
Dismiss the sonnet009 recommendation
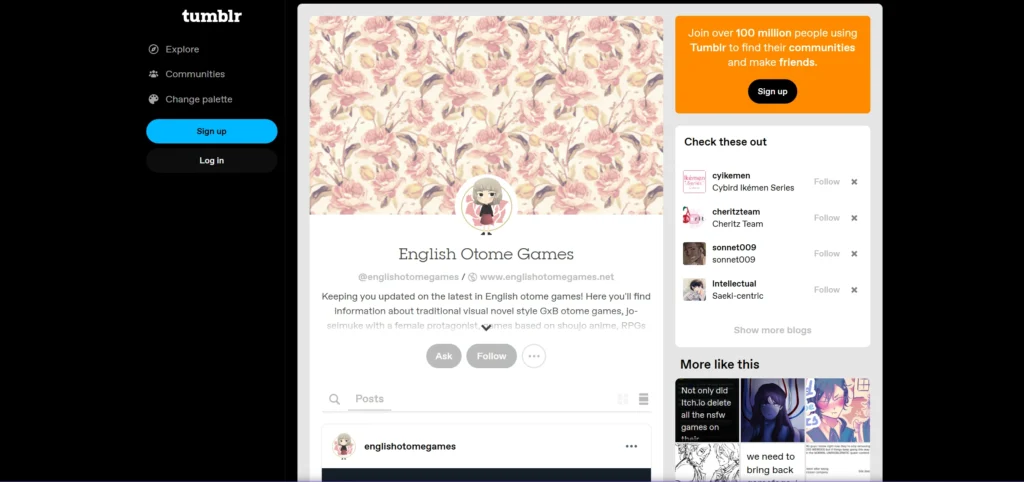[854, 253]
